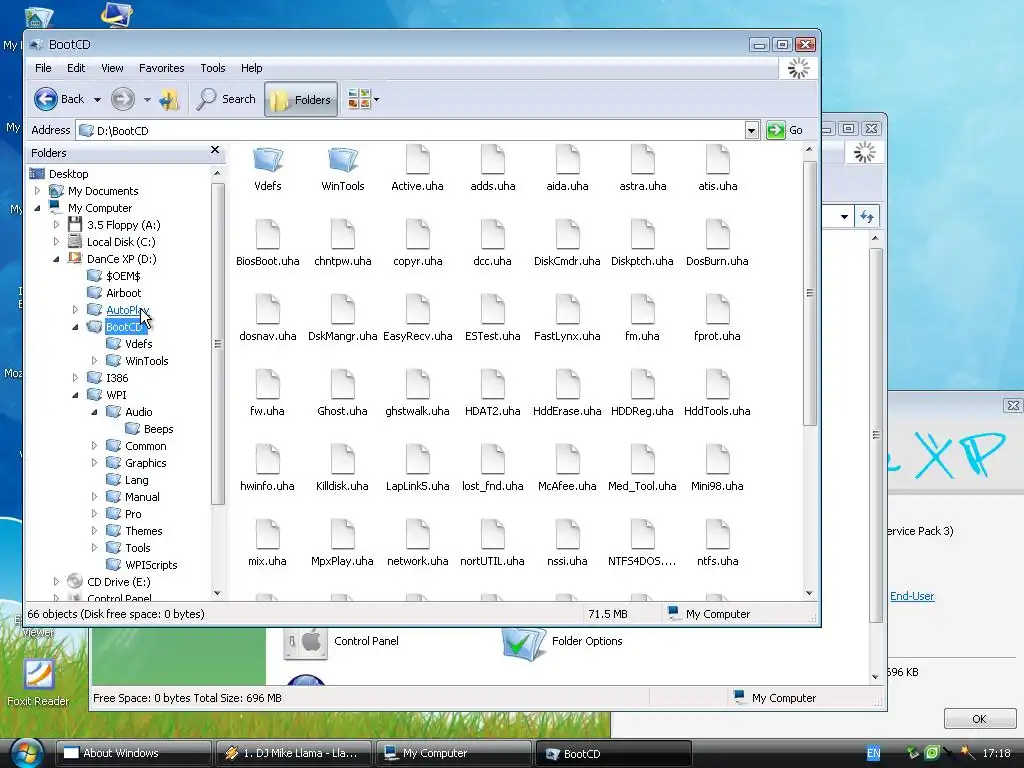Select the MpxPlay.uha file icon
The width and height of the screenshot is (1024, 768).
343,535
